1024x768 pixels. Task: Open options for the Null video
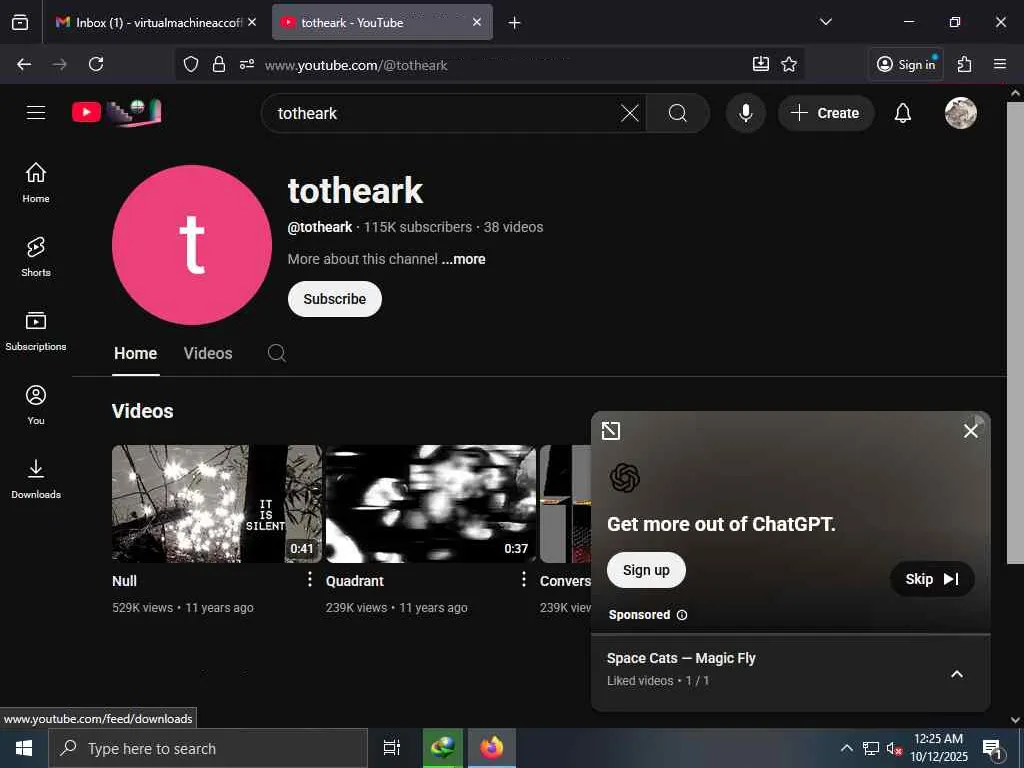pos(310,579)
